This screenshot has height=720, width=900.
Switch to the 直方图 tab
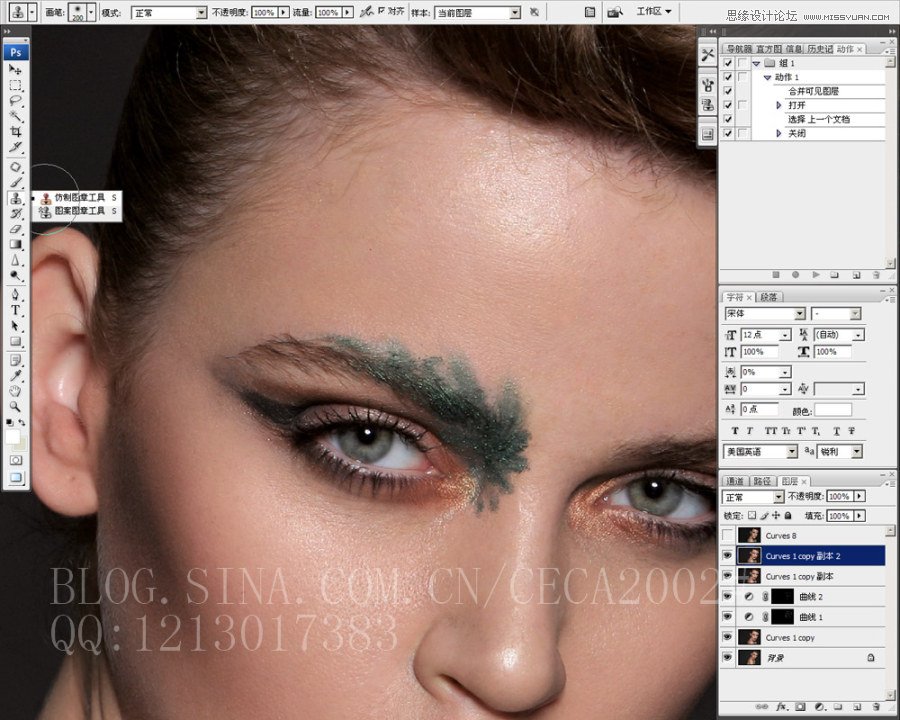769,49
